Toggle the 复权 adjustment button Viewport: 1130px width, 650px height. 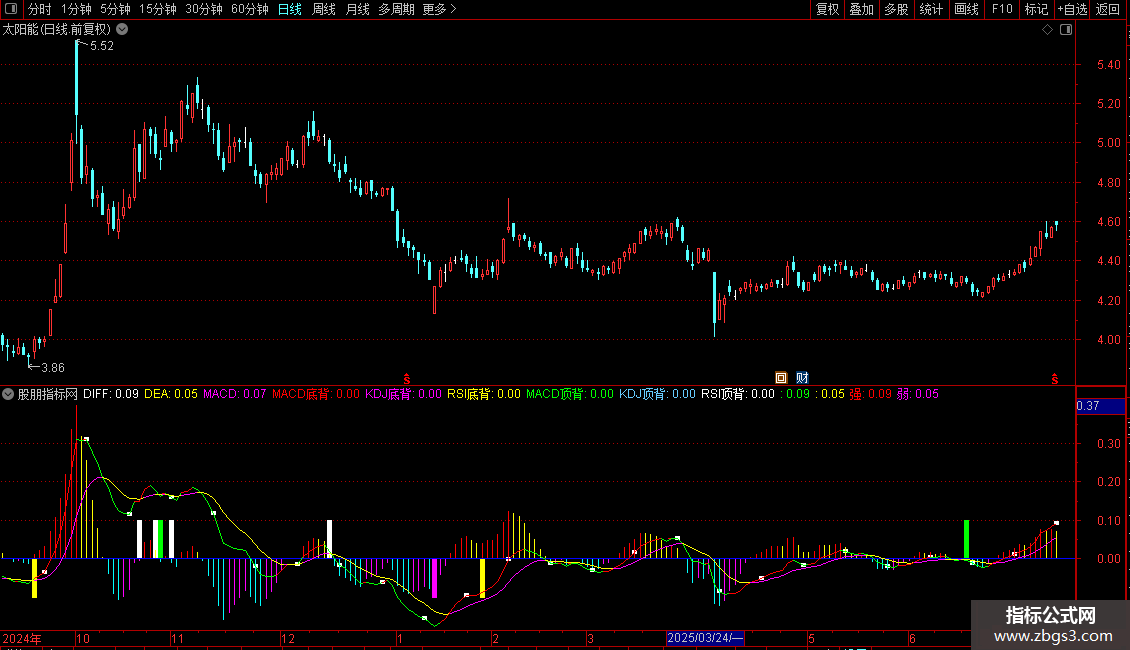pyautogui.click(x=827, y=9)
